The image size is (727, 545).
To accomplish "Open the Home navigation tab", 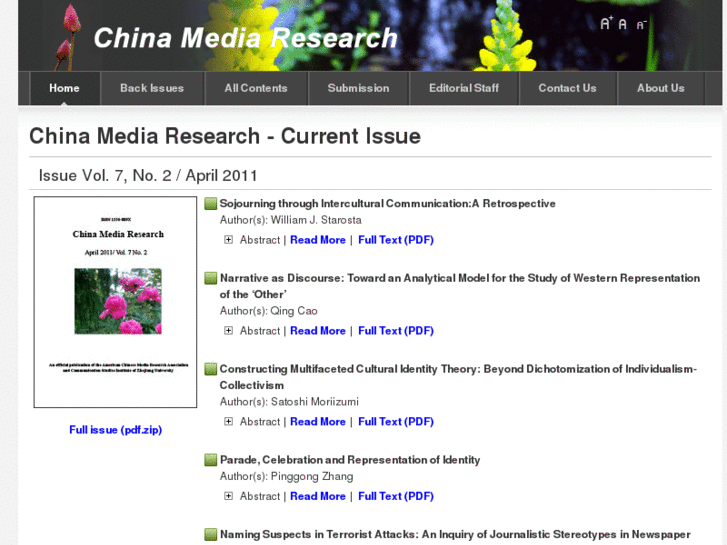I will (x=64, y=88).
